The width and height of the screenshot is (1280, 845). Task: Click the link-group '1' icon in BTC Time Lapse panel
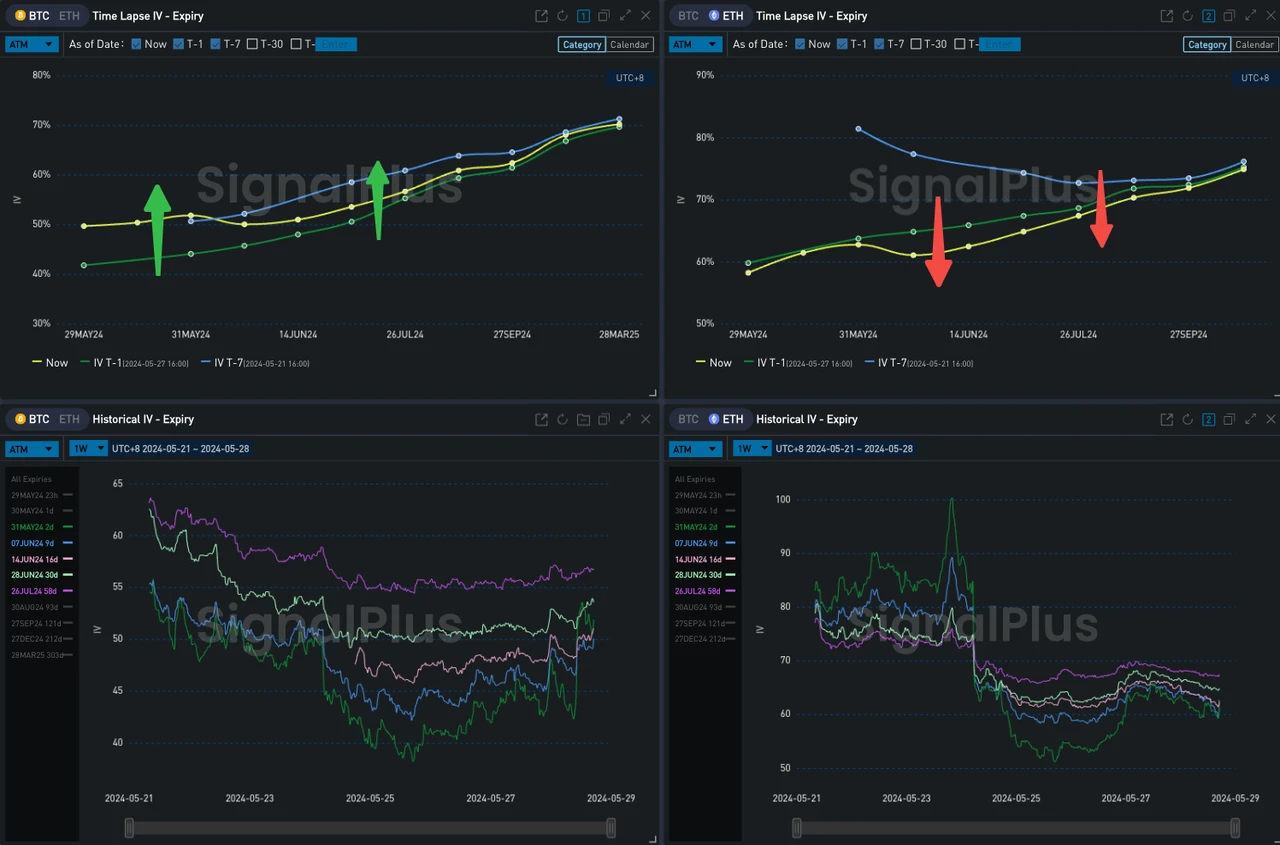click(x=583, y=16)
